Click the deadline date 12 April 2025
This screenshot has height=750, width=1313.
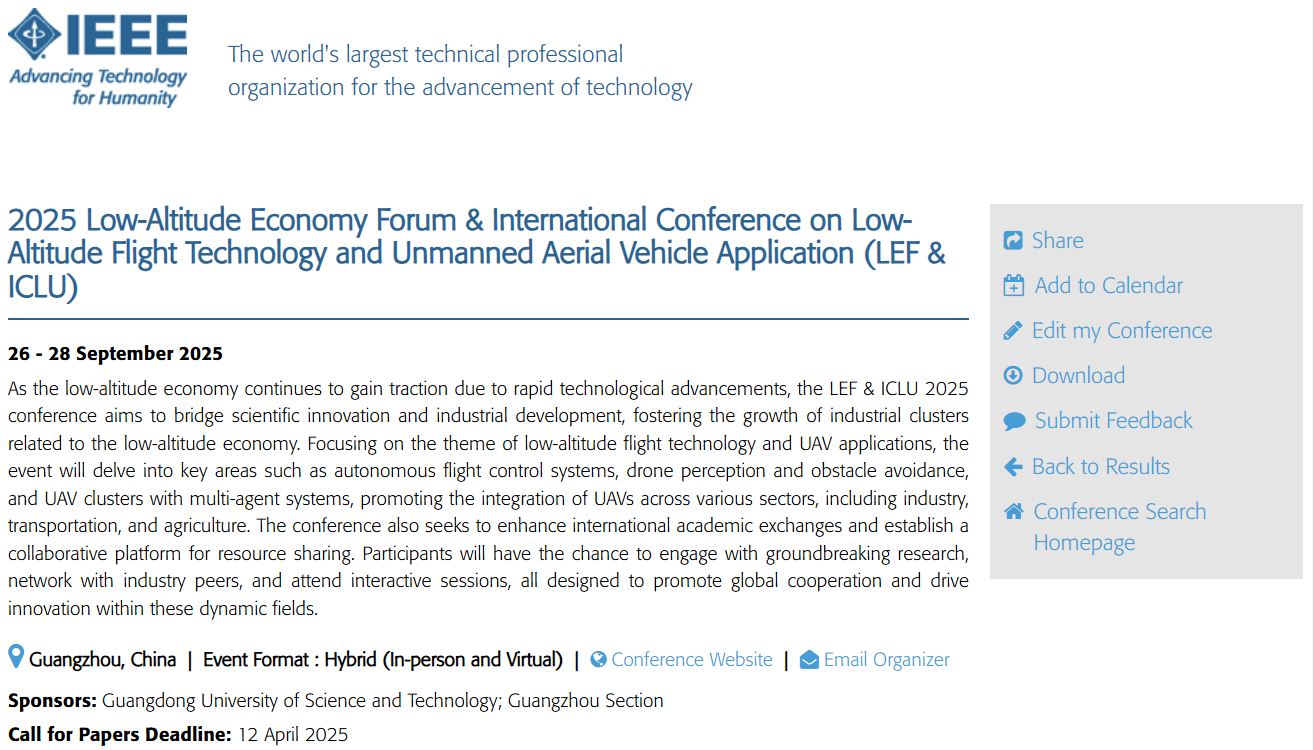(x=293, y=735)
